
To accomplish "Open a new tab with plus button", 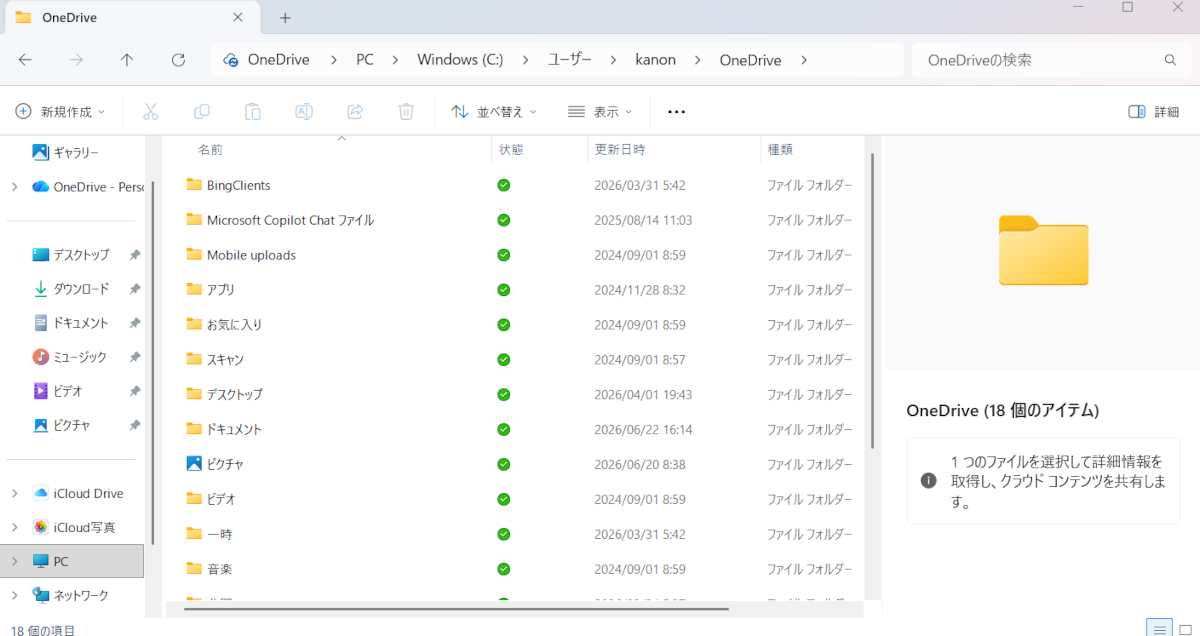I will pos(285,18).
